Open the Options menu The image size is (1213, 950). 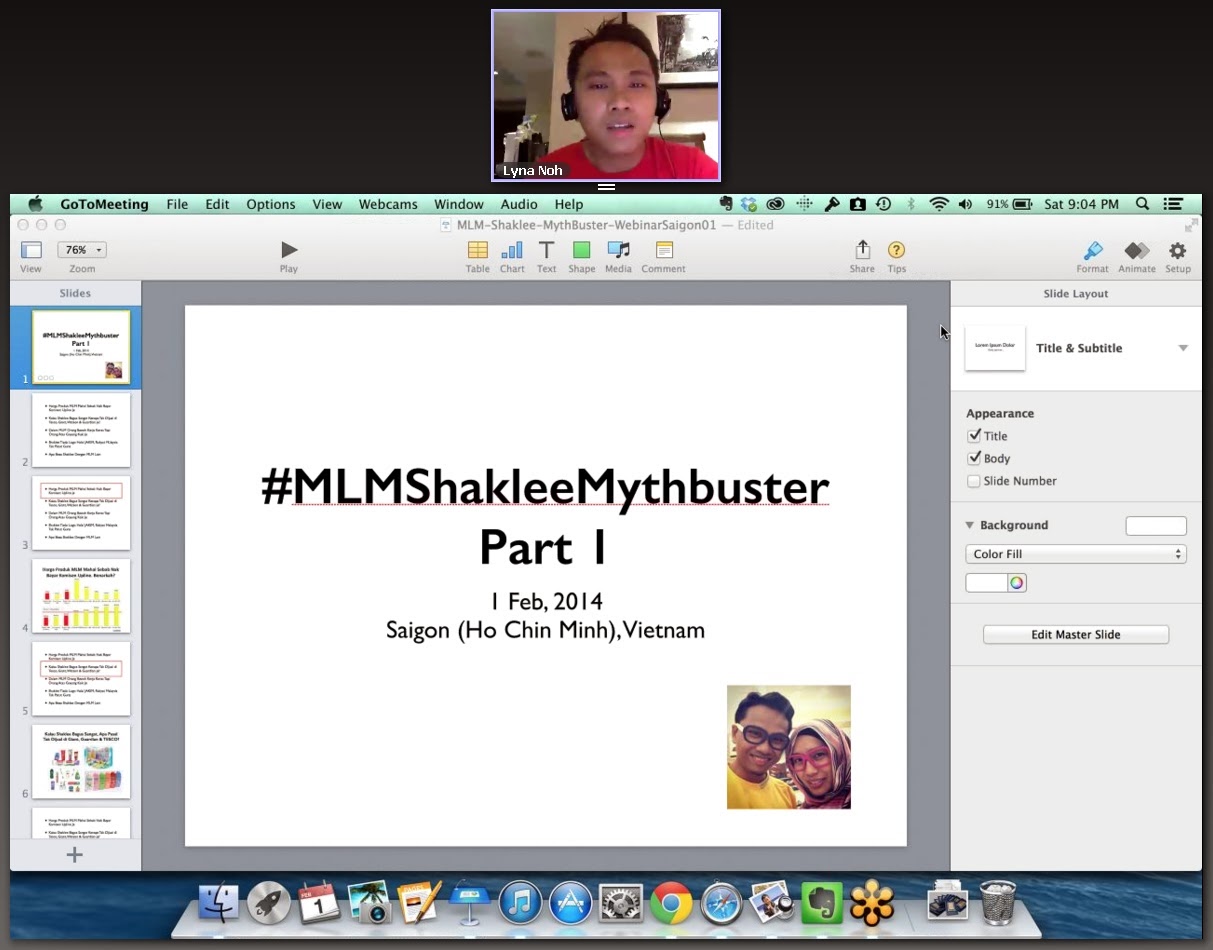point(271,204)
